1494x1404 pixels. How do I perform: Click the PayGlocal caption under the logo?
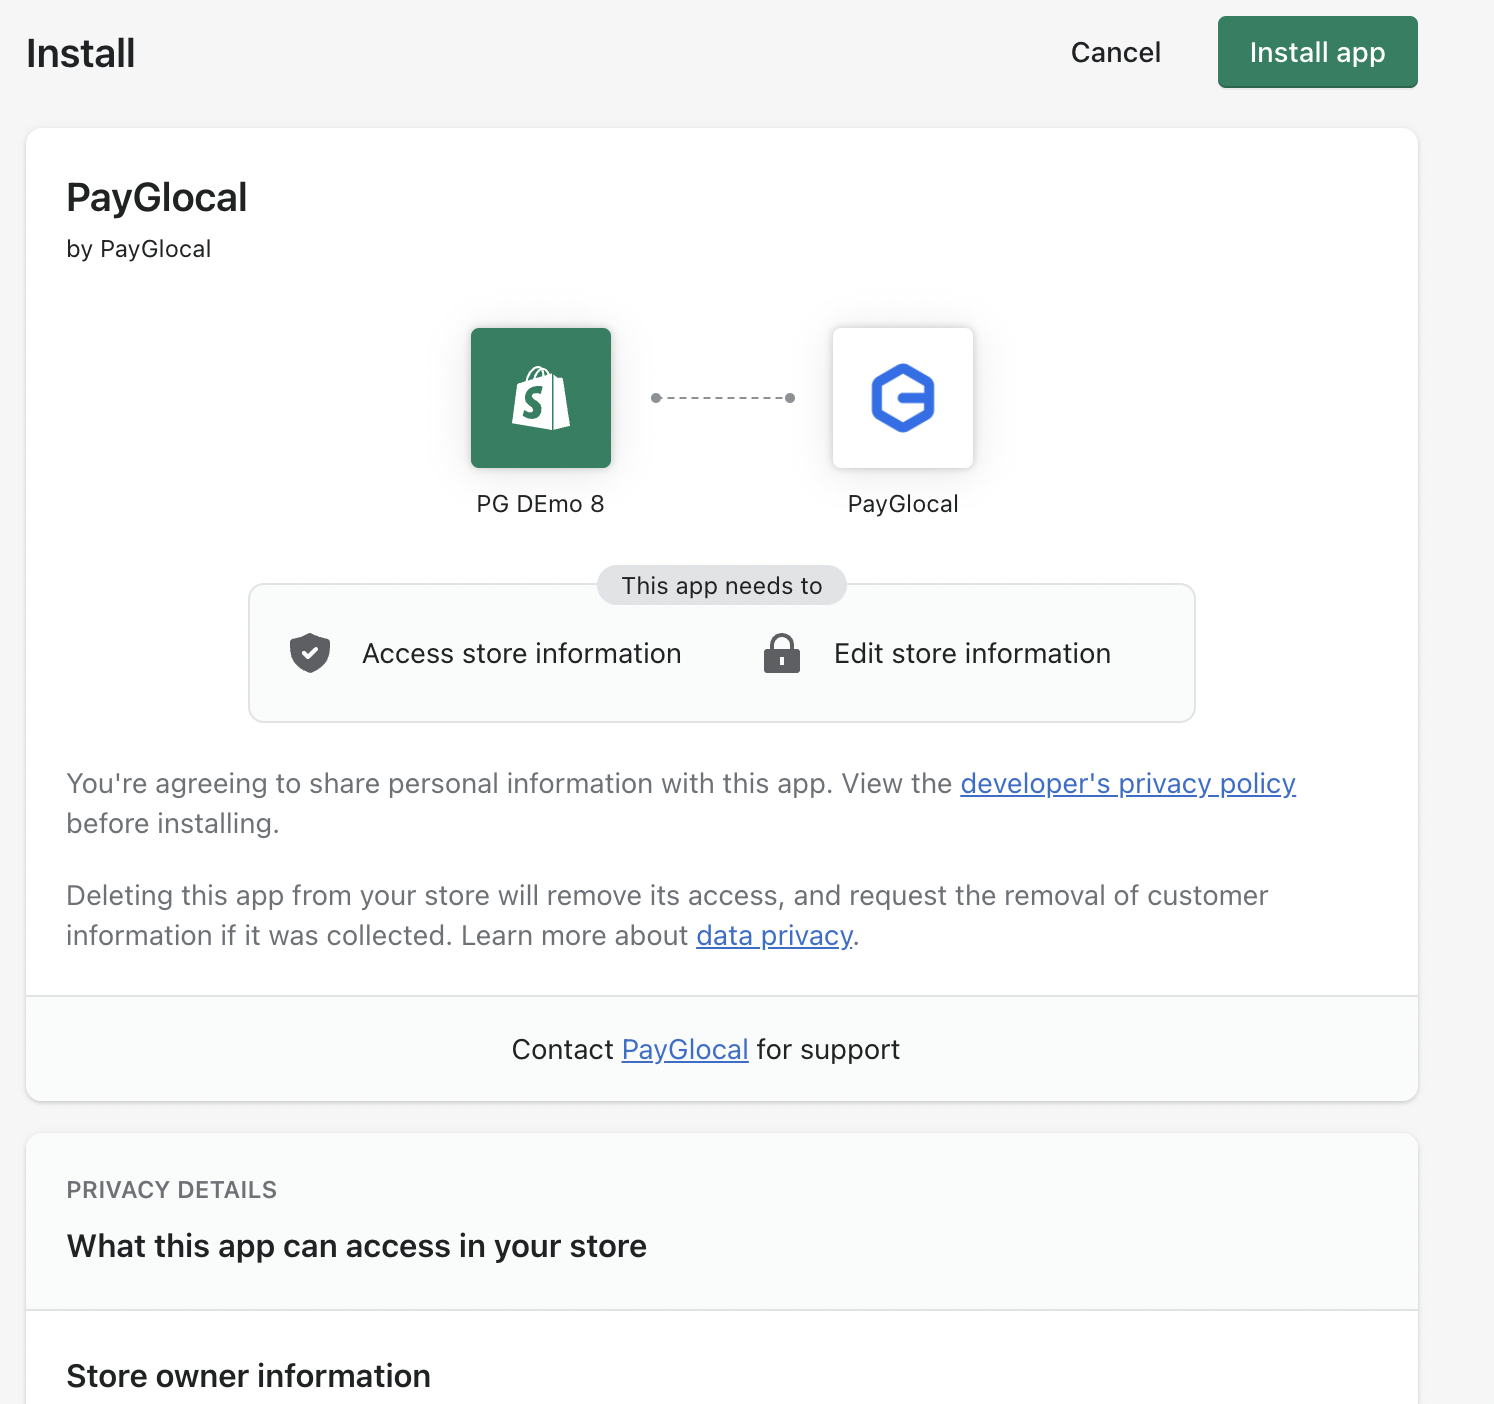(903, 504)
